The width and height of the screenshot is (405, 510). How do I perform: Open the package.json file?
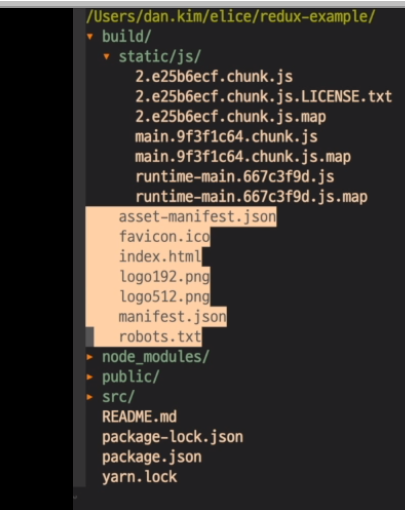point(152,457)
